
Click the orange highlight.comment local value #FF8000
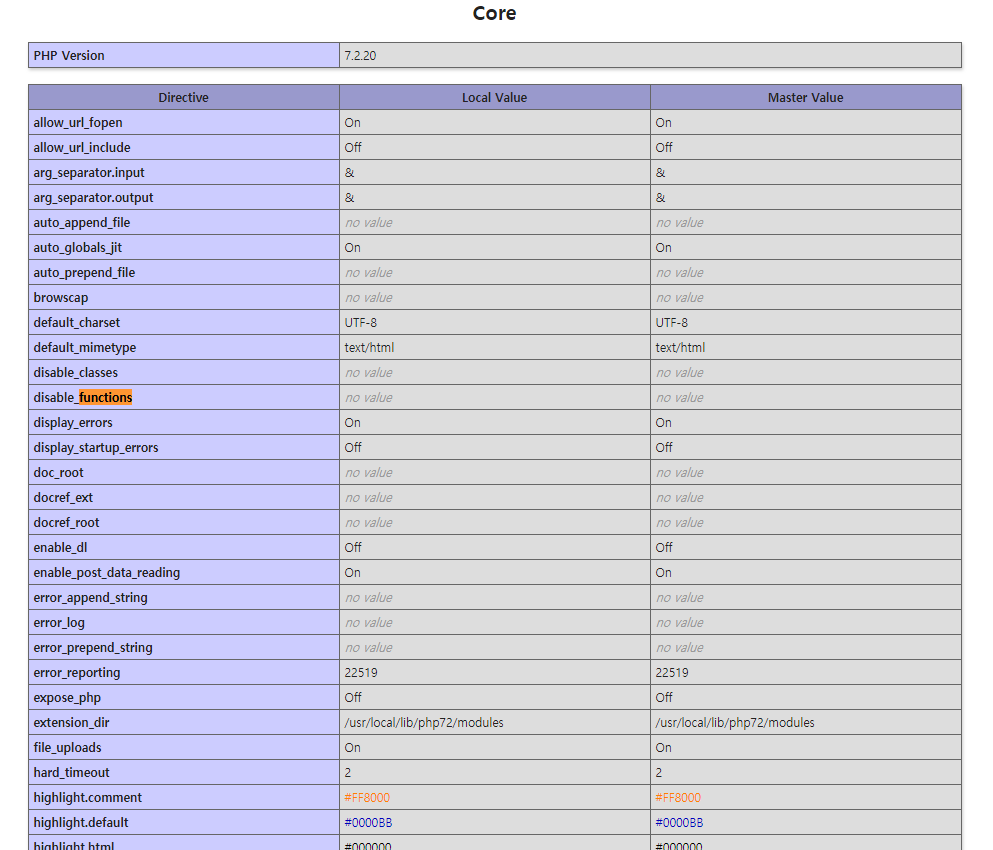367,798
